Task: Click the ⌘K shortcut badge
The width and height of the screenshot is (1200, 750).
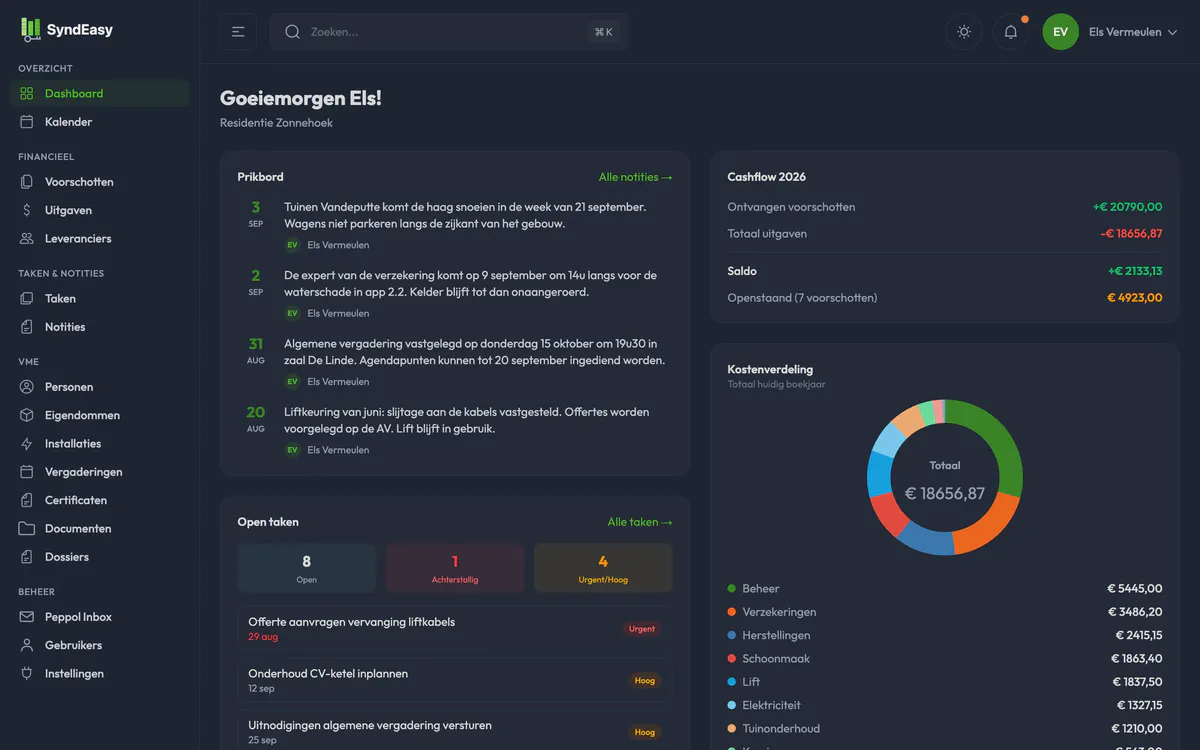Action: (604, 32)
